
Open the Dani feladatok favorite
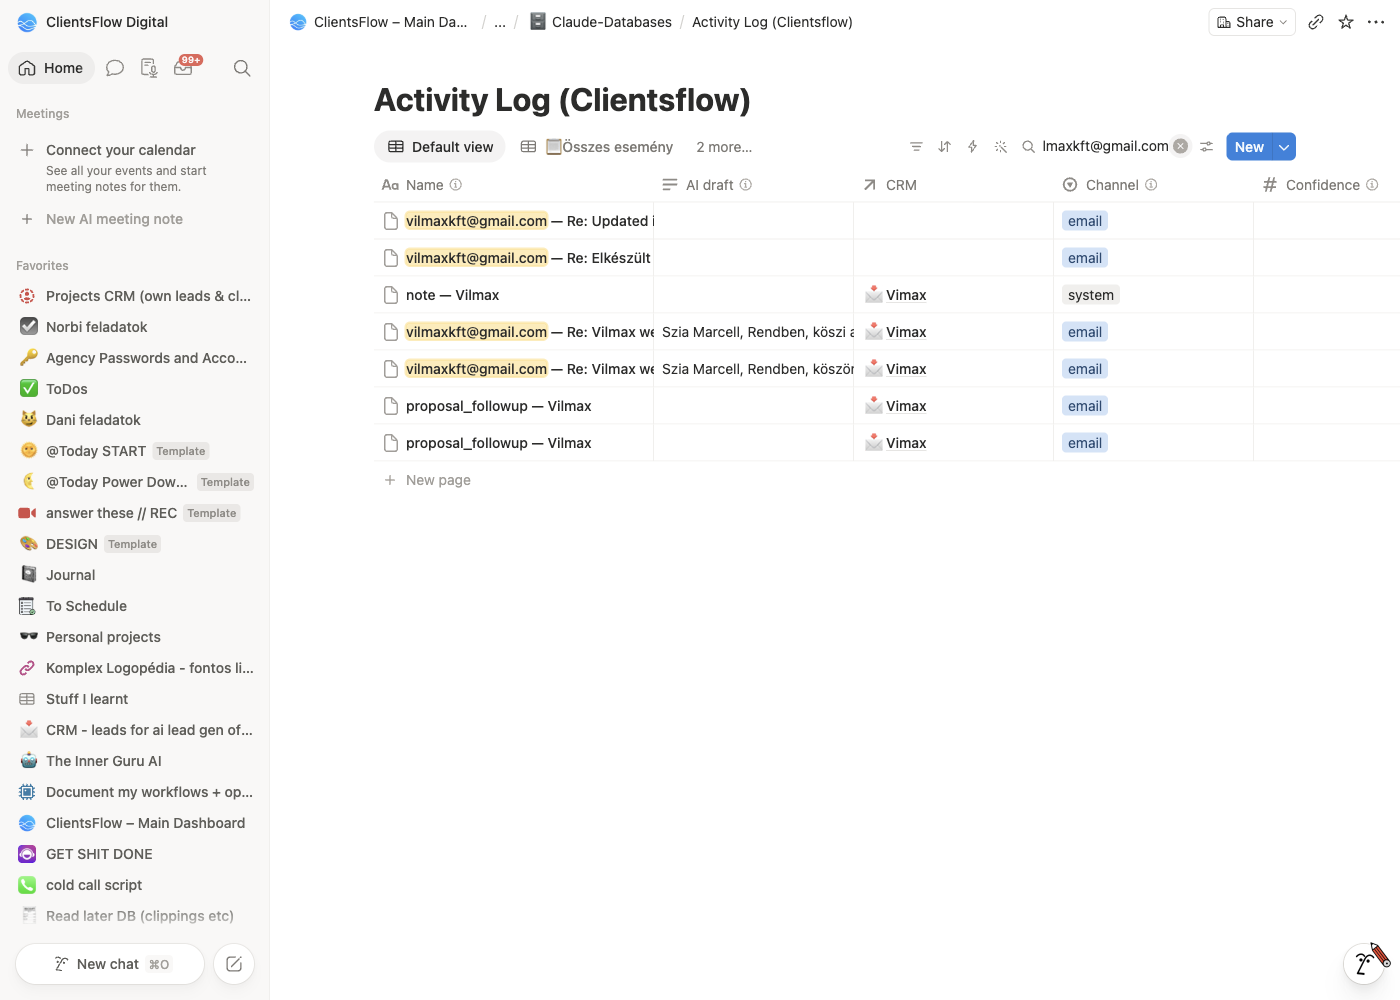tap(136, 420)
